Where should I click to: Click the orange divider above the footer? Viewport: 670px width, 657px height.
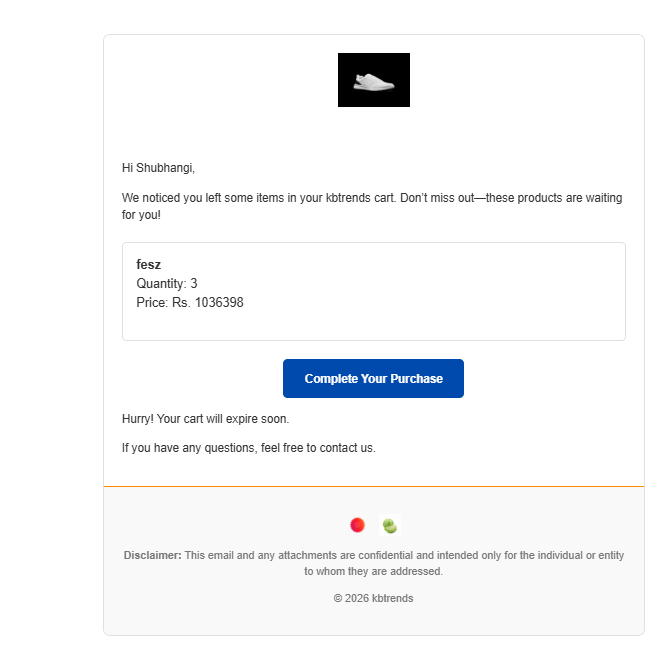tap(373, 486)
